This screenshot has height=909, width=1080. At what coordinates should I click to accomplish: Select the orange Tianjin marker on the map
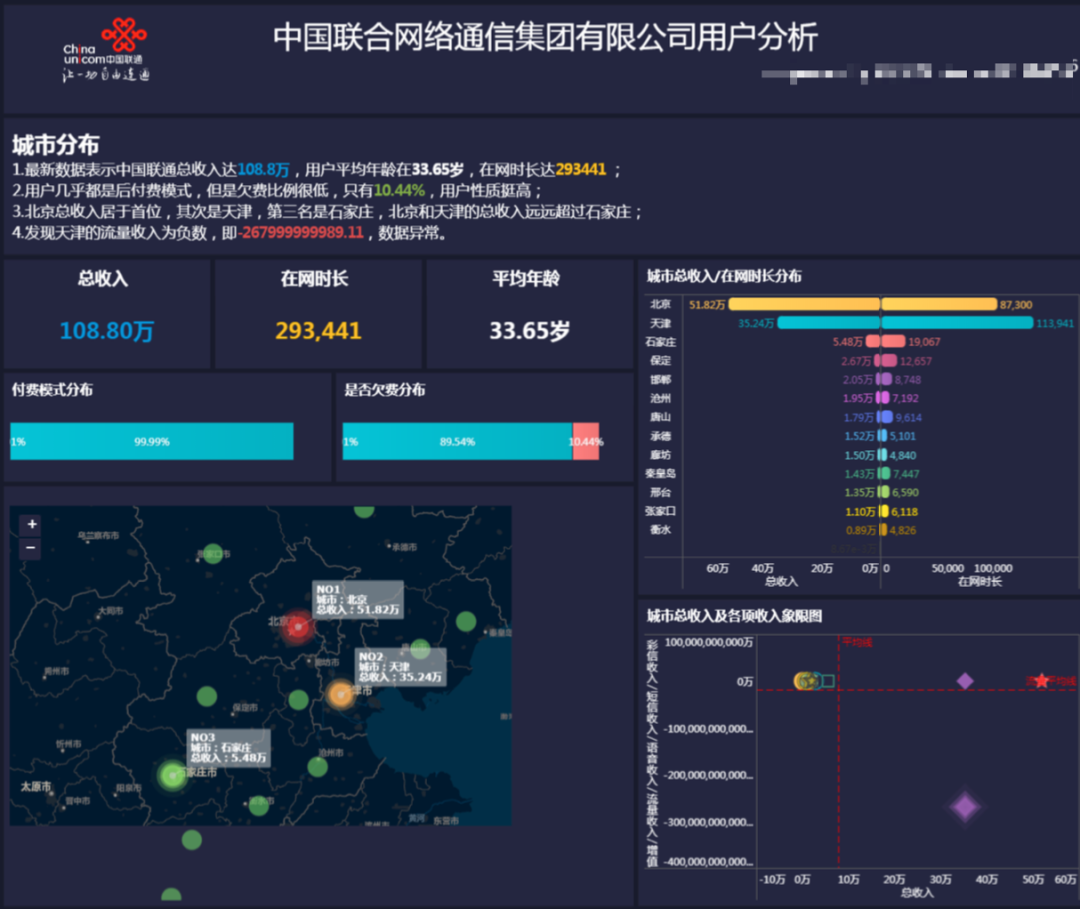(340, 694)
